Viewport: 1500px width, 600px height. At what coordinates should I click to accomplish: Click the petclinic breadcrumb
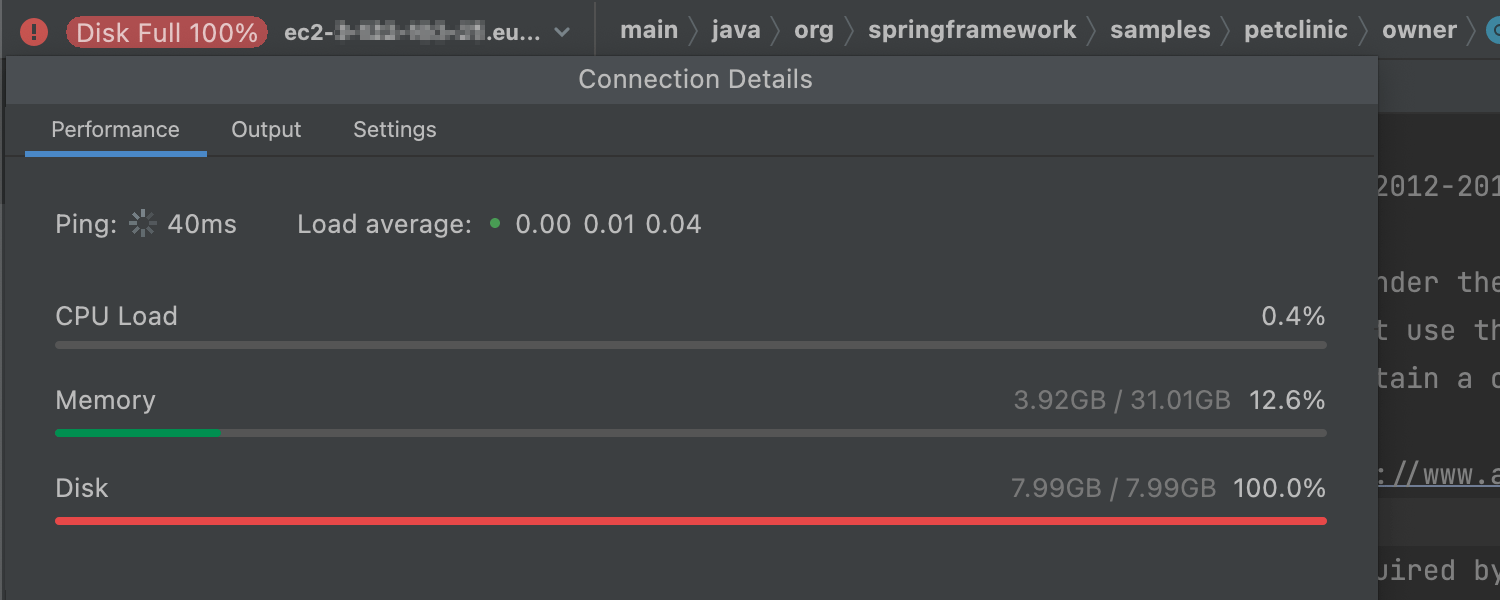[x=1296, y=30]
